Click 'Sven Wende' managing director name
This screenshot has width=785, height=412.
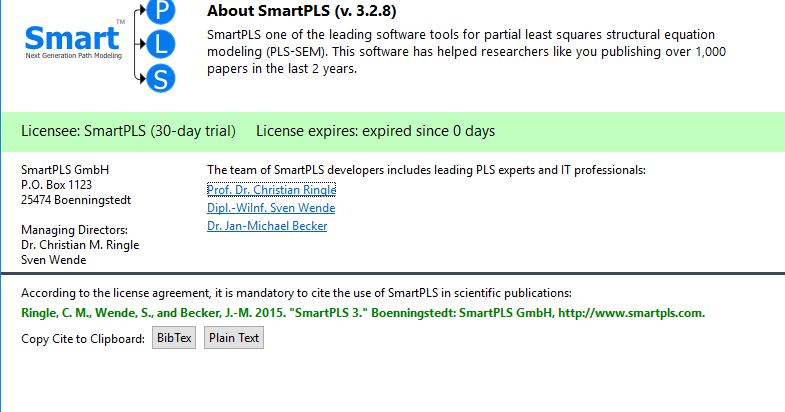(54, 260)
